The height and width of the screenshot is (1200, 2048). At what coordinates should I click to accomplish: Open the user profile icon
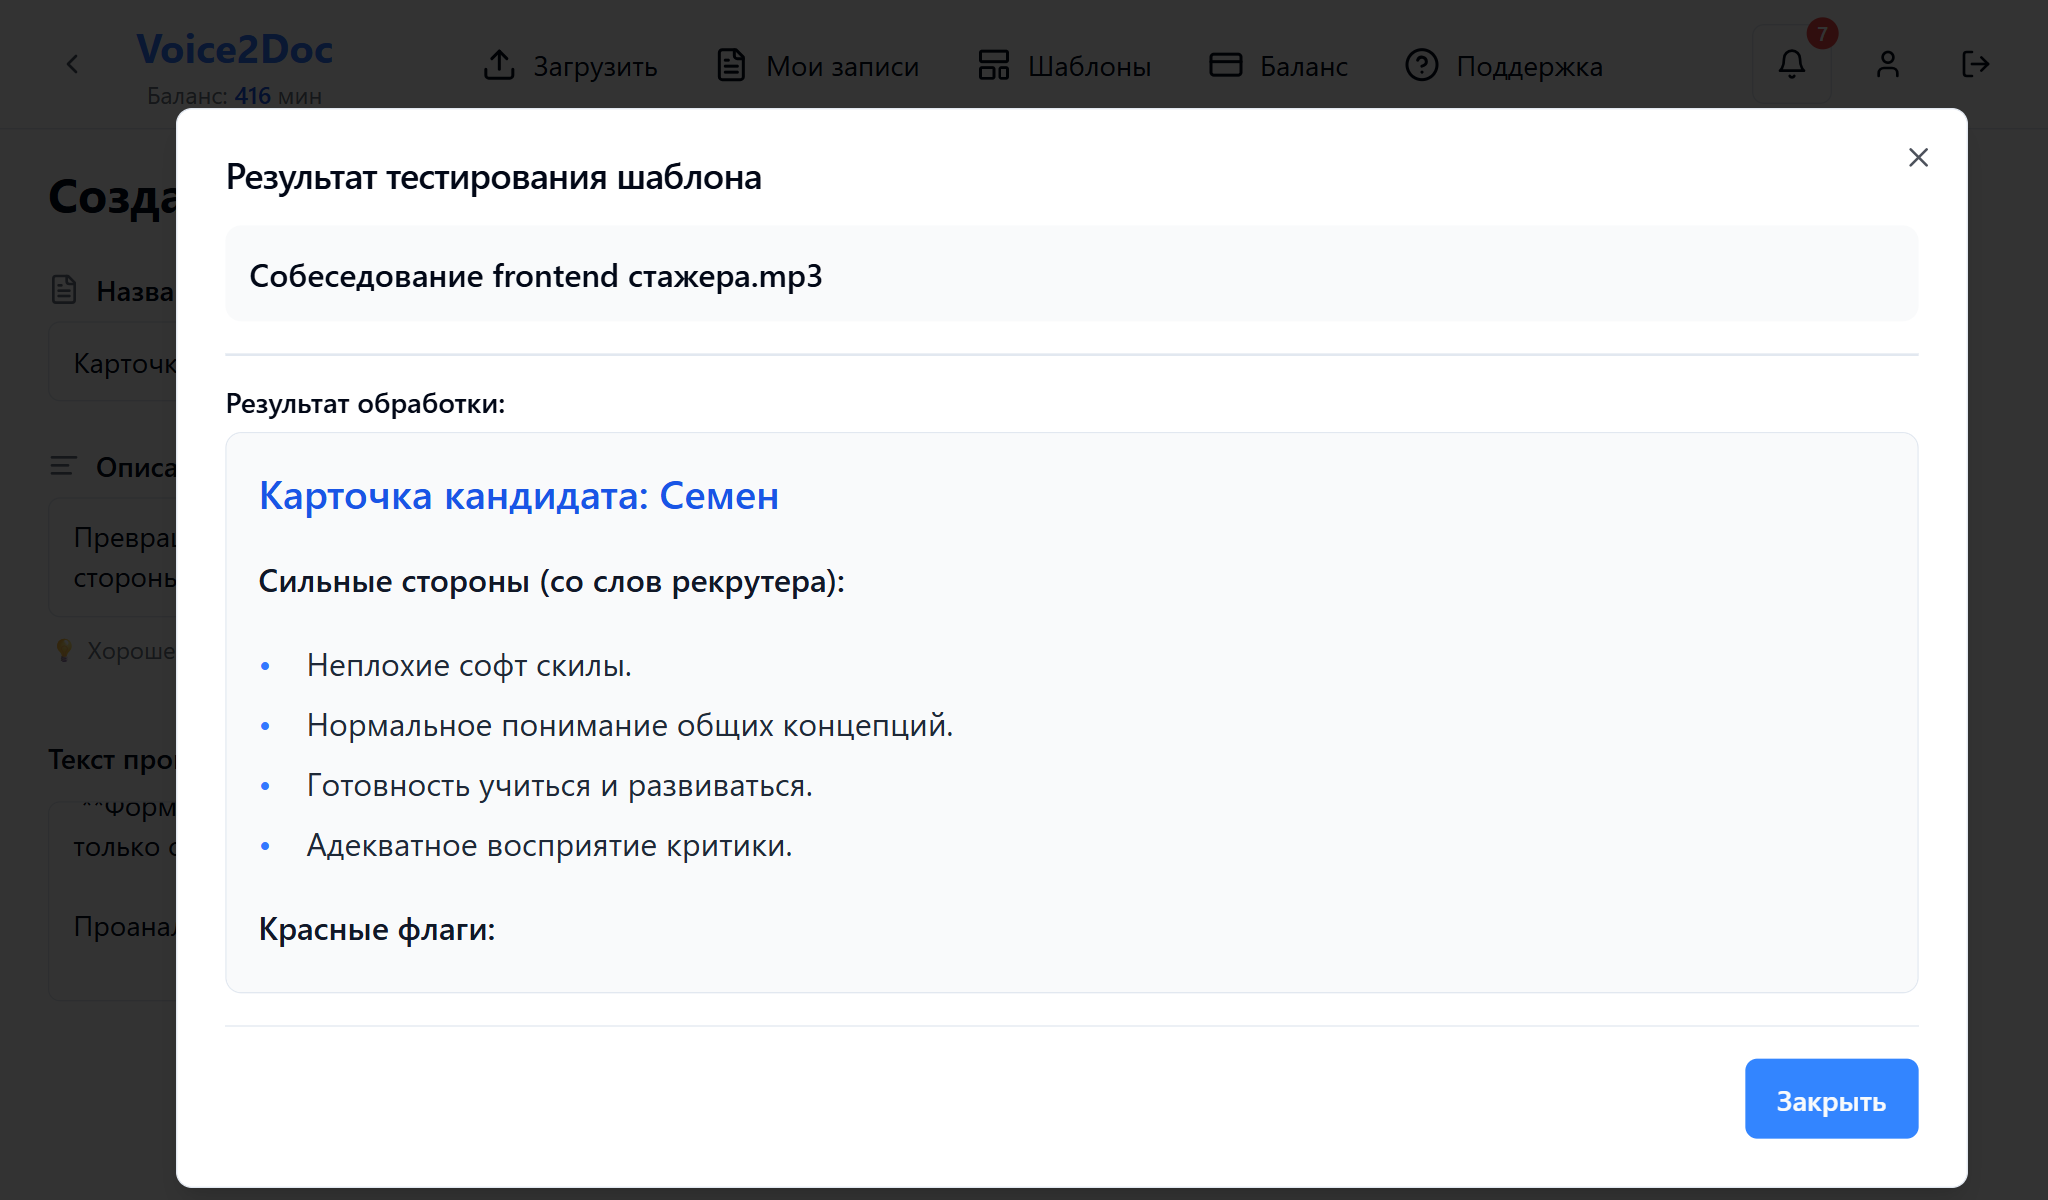click(1887, 65)
